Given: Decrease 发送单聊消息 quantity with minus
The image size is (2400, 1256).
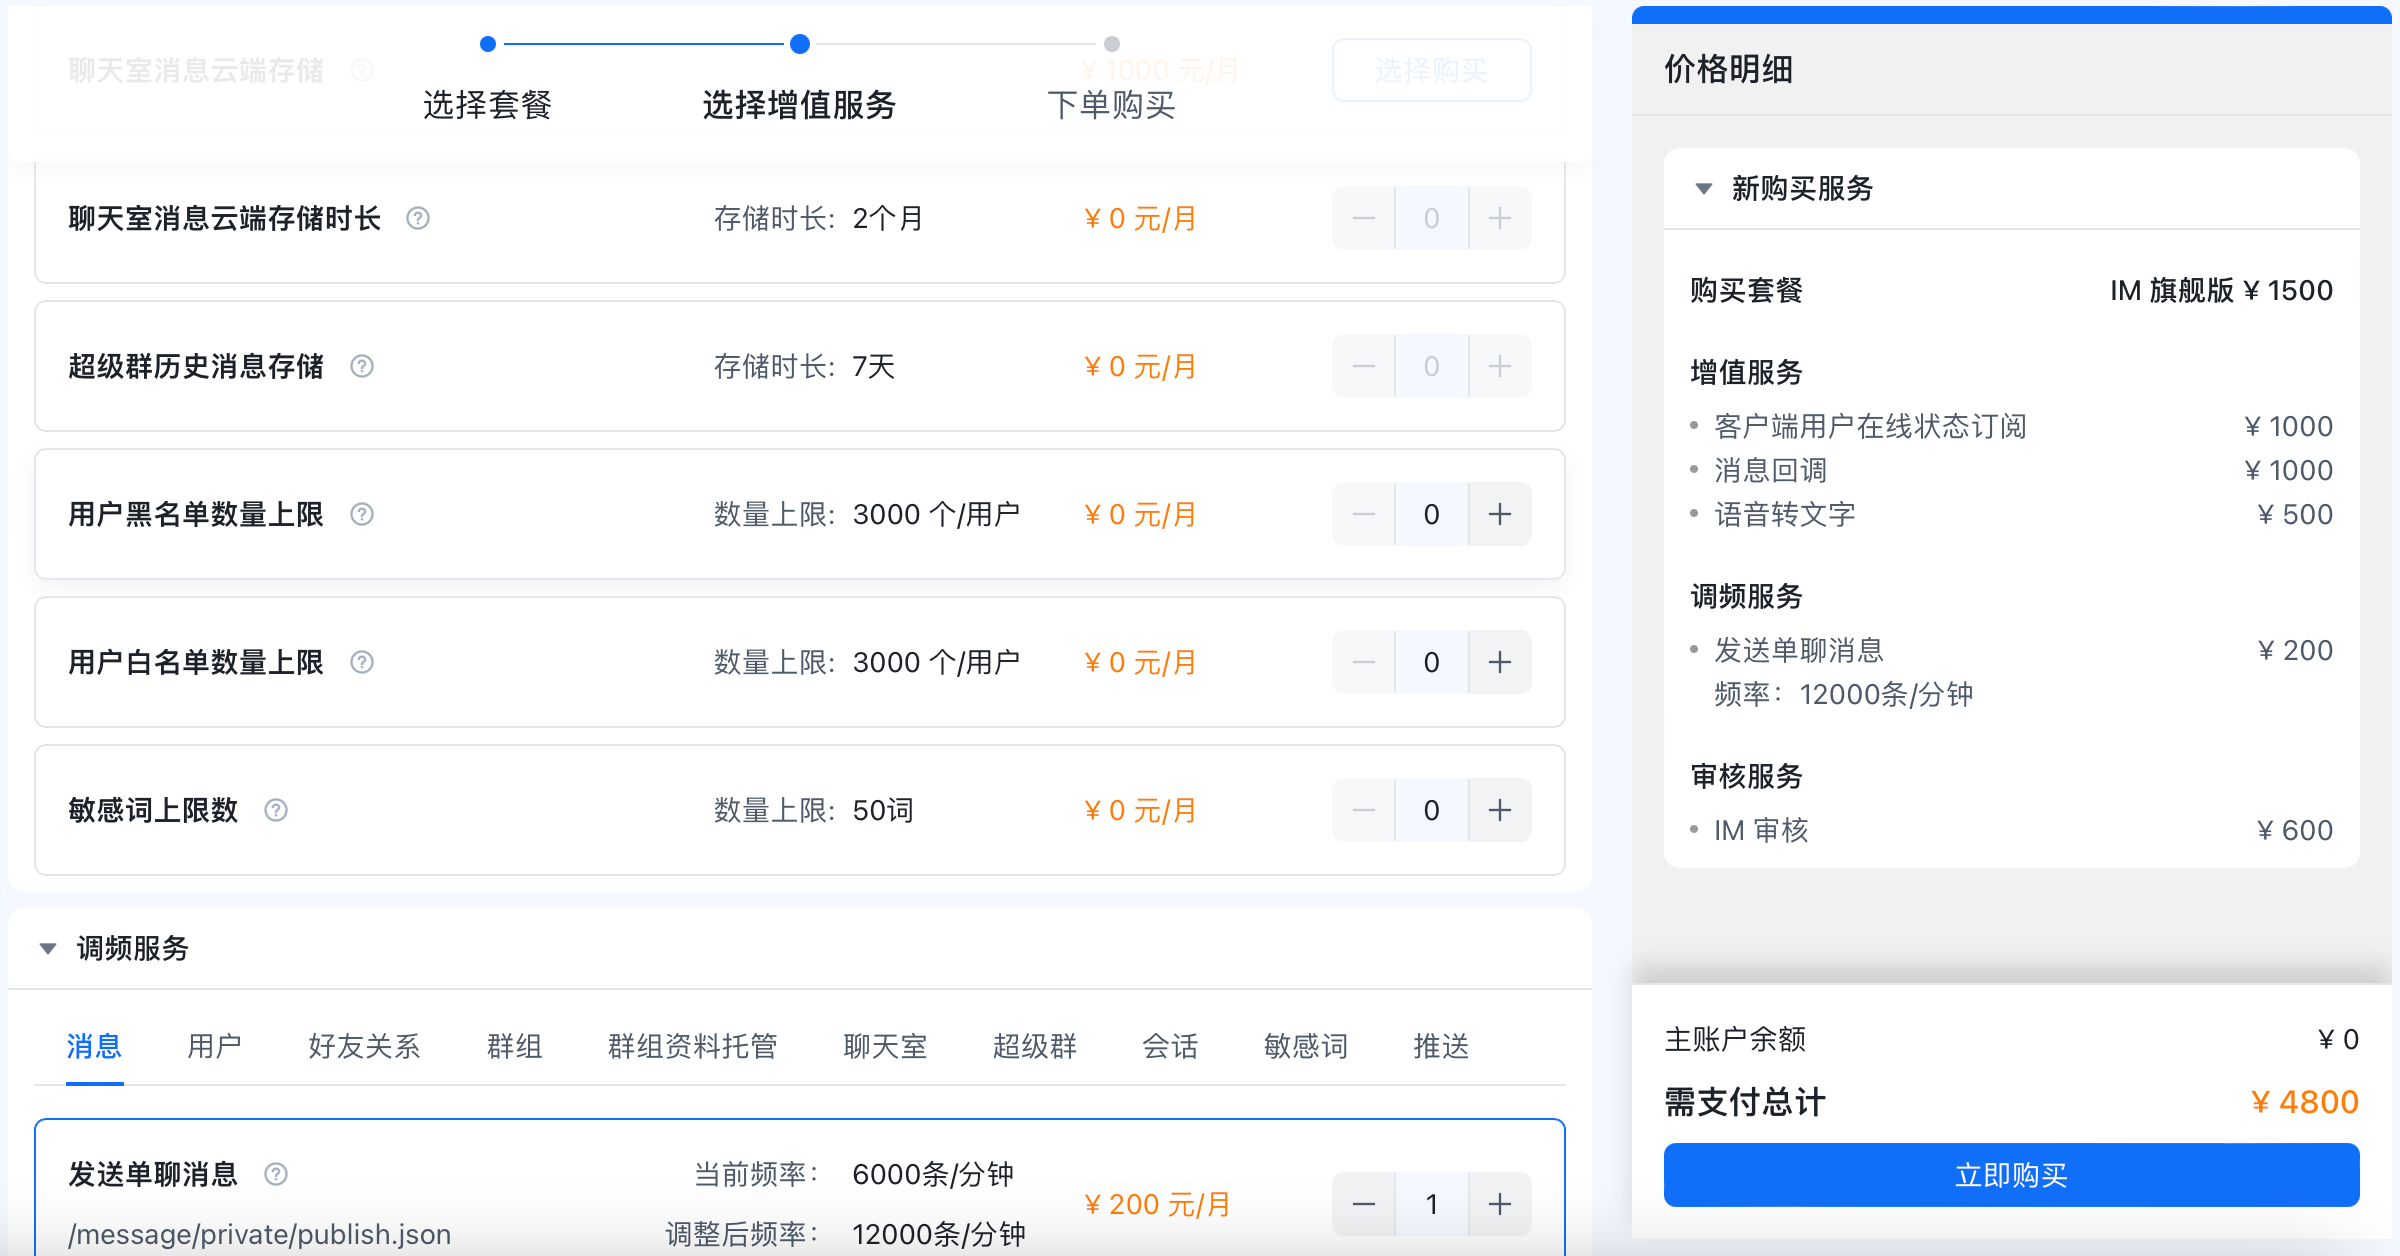Looking at the screenshot, I should pyautogui.click(x=1364, y=1204).
